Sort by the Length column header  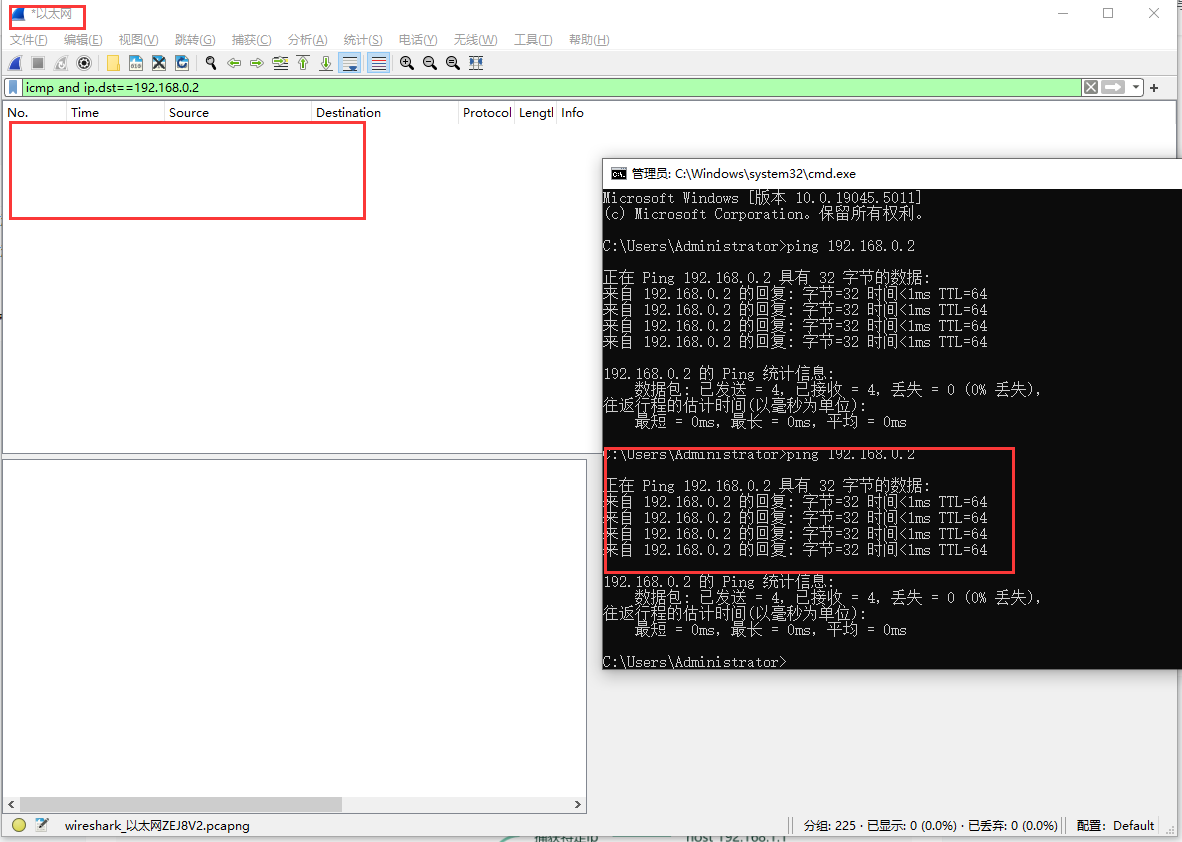tap(535, 112)
